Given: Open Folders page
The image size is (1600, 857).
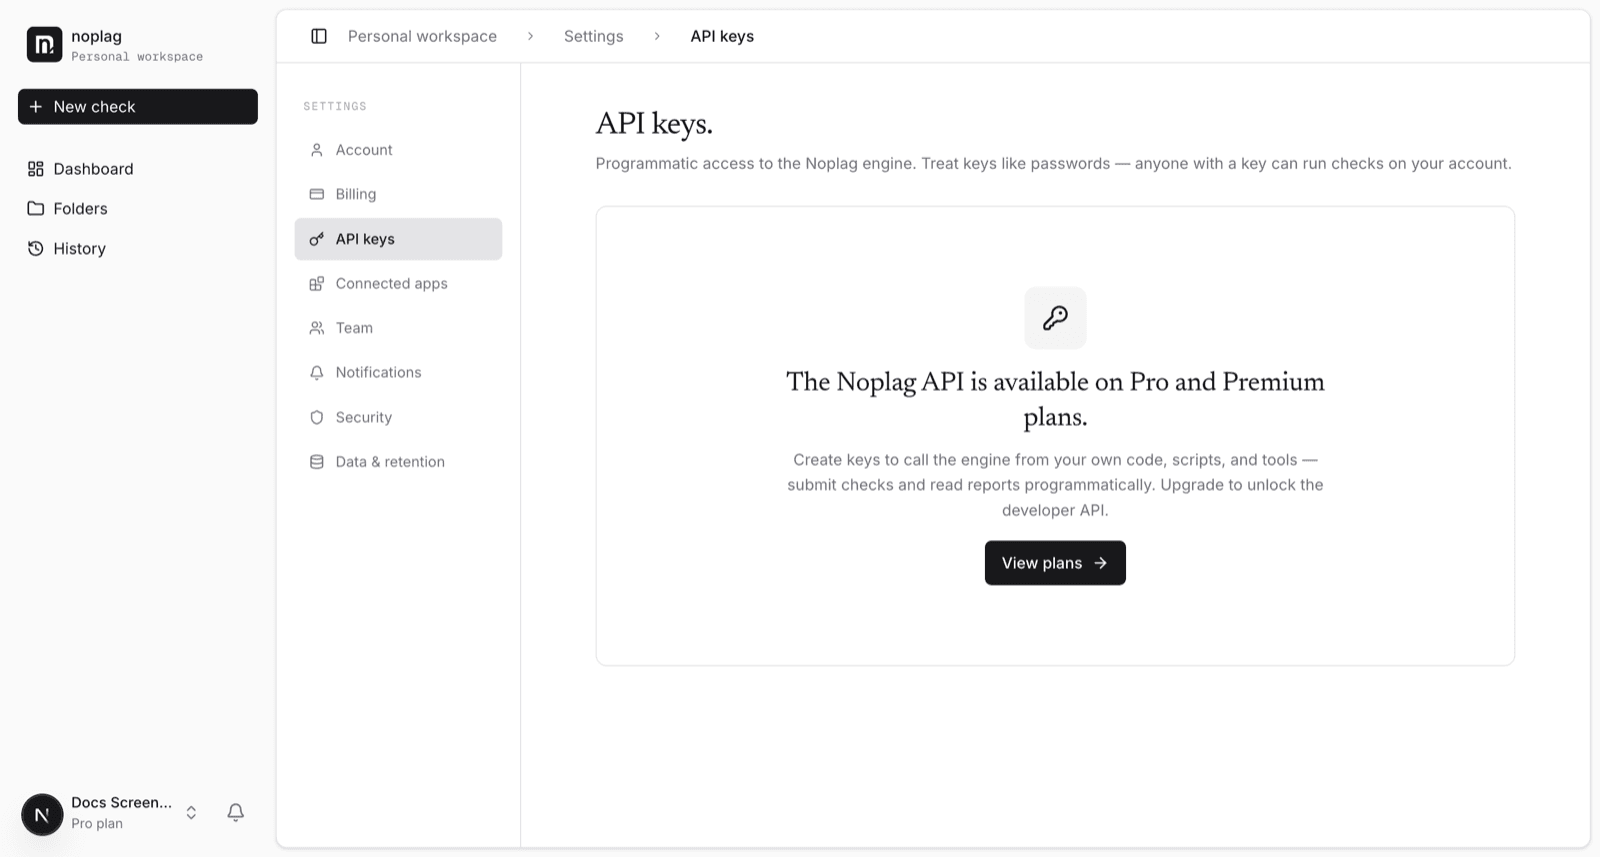Looking at the screenshot, I should click(138, 208).
